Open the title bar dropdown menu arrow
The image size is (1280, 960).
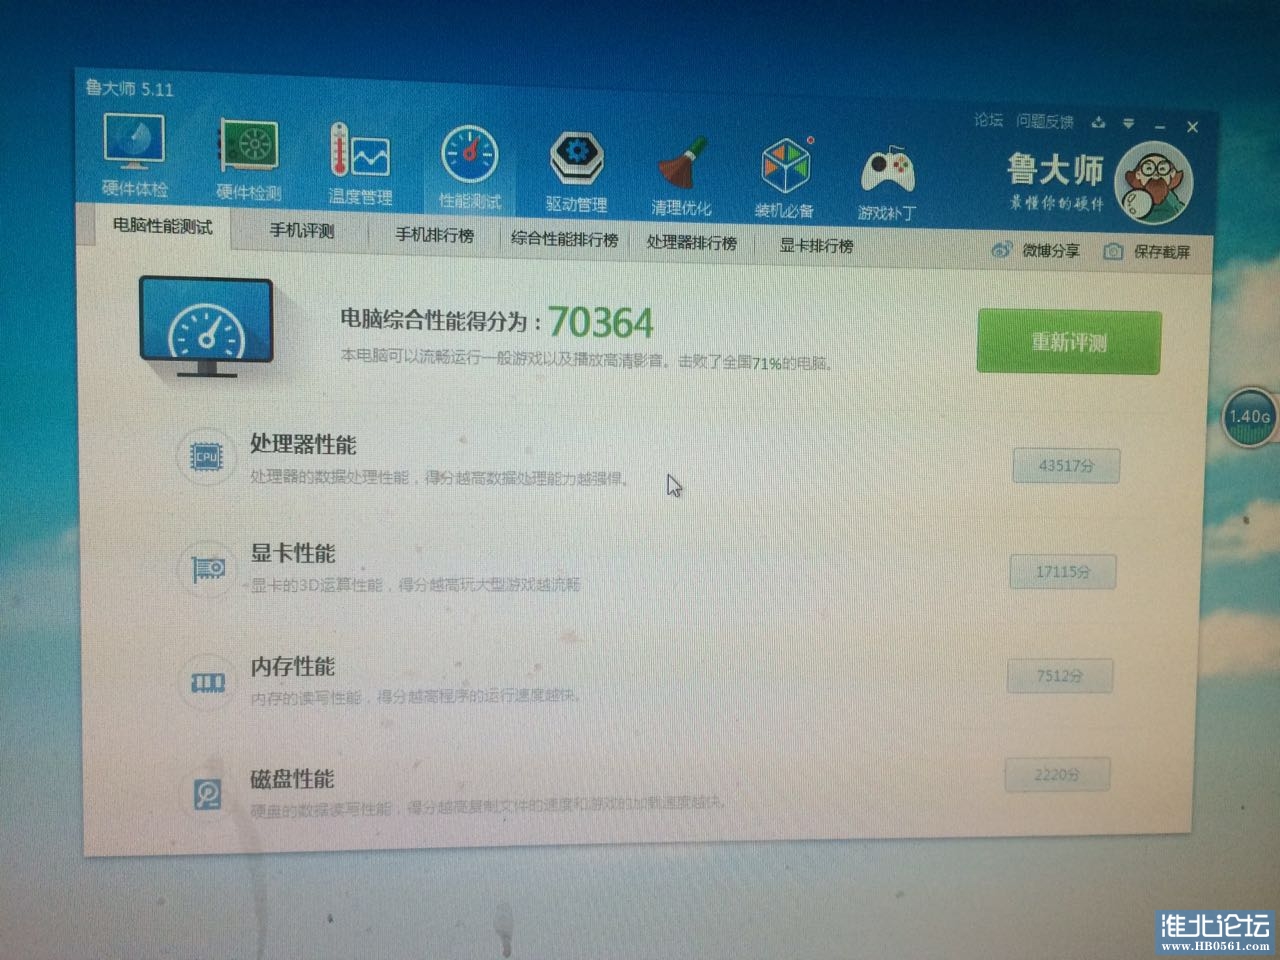(x=1128, y=124)
